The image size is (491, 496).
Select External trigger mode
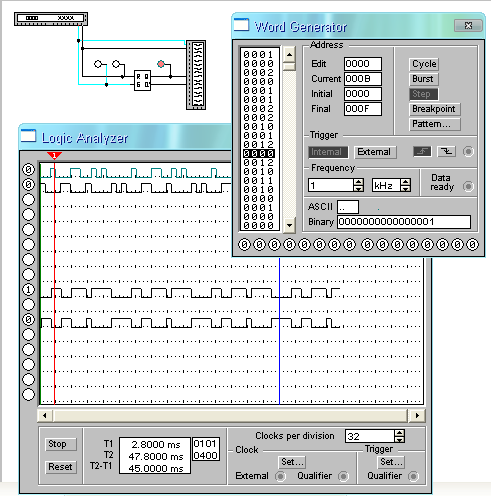(375, 152)
